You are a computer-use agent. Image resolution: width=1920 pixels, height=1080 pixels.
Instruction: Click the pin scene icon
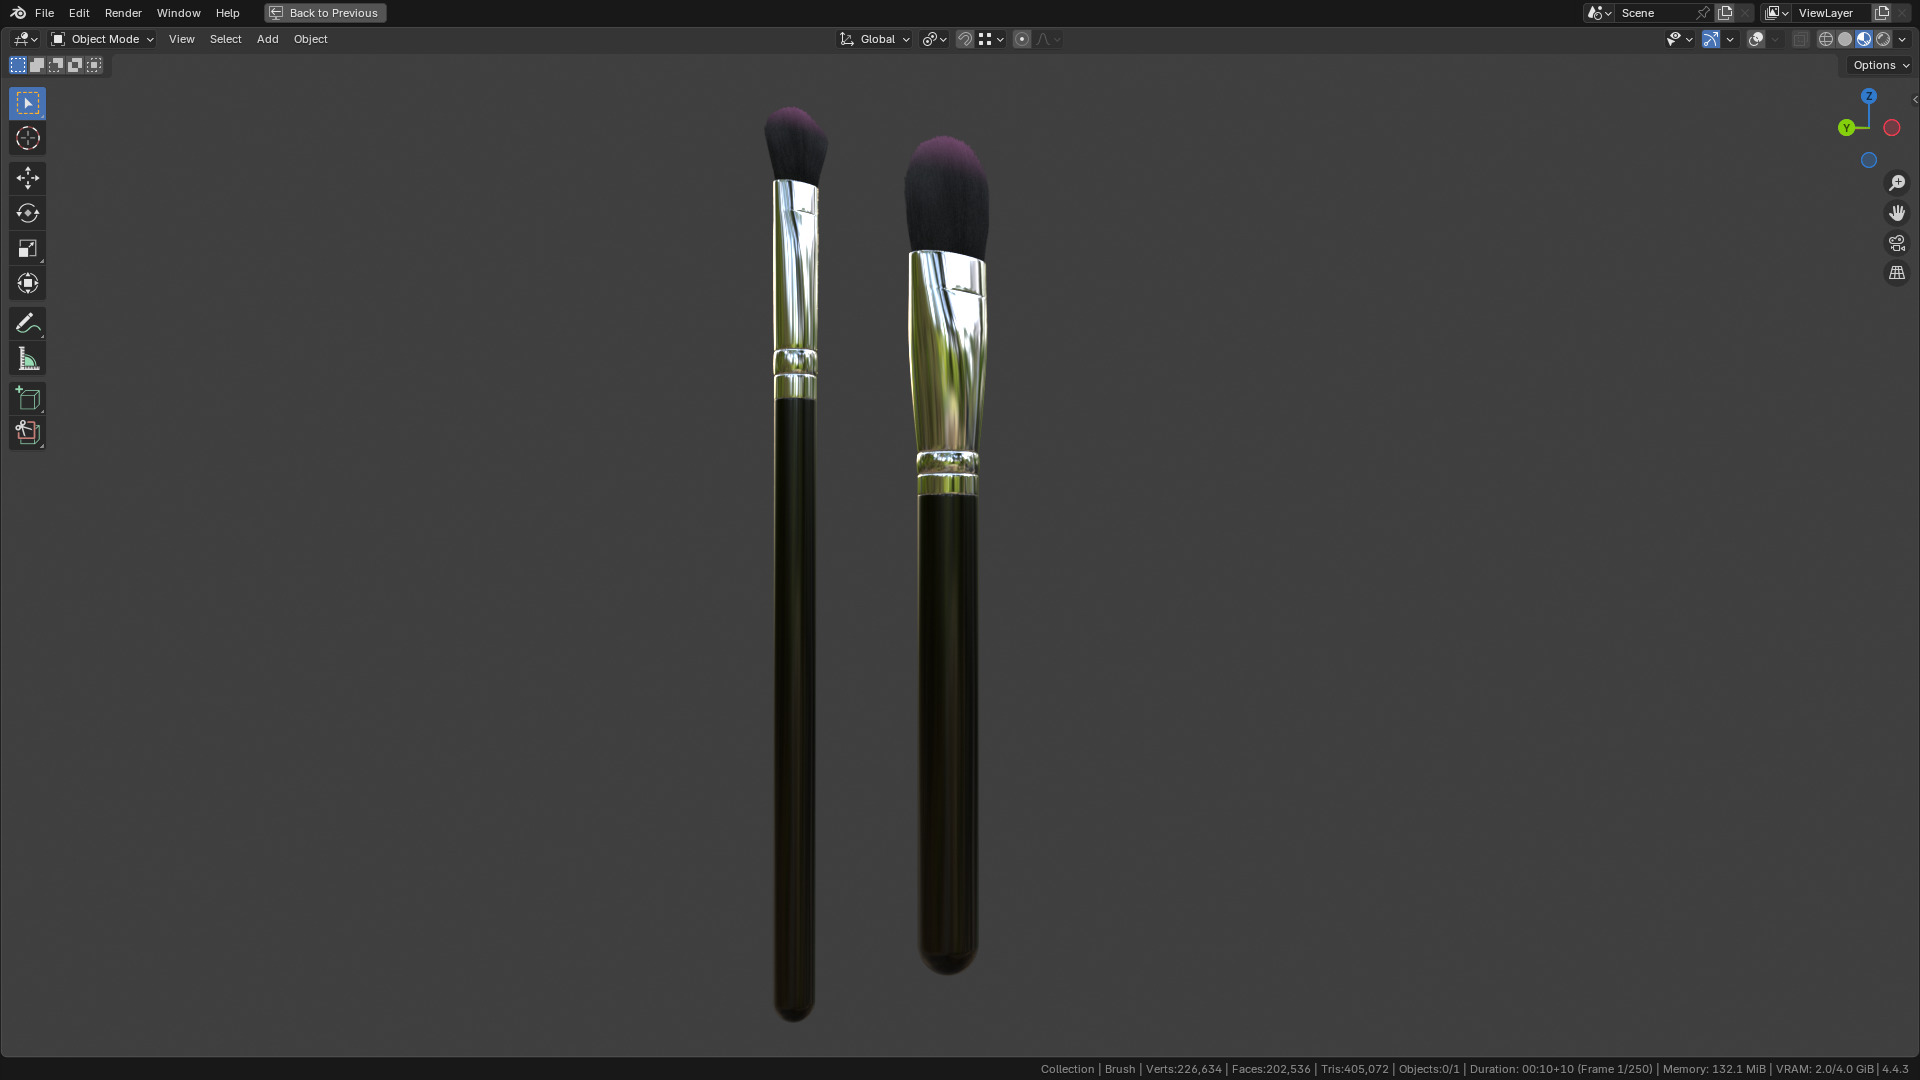click(1703, 13)
